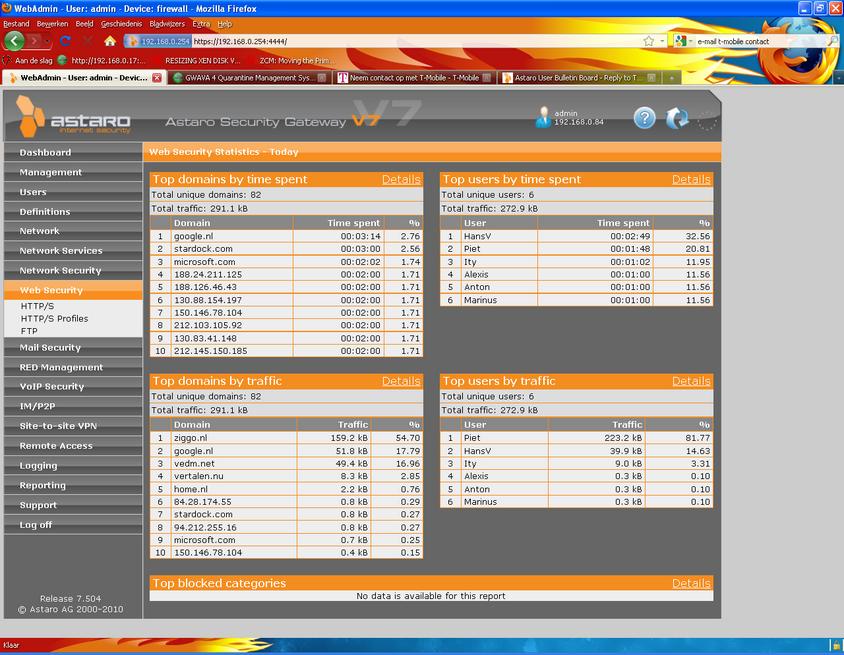Click Log off in the sidebar
Image resolution: width=844 pixels, height=655 pixels.
[x=36, y=525]
